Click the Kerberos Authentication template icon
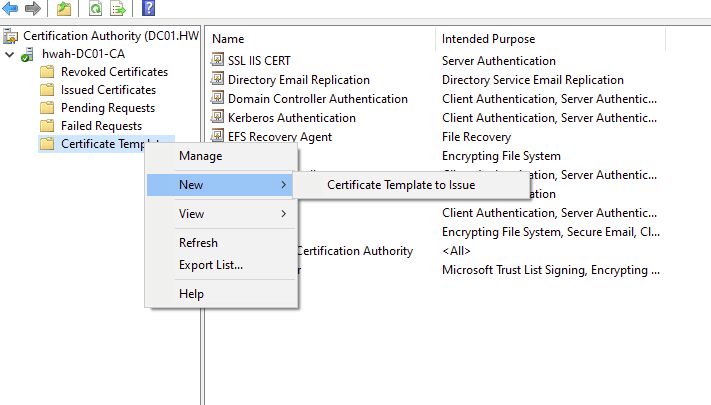 pos(218,118)
